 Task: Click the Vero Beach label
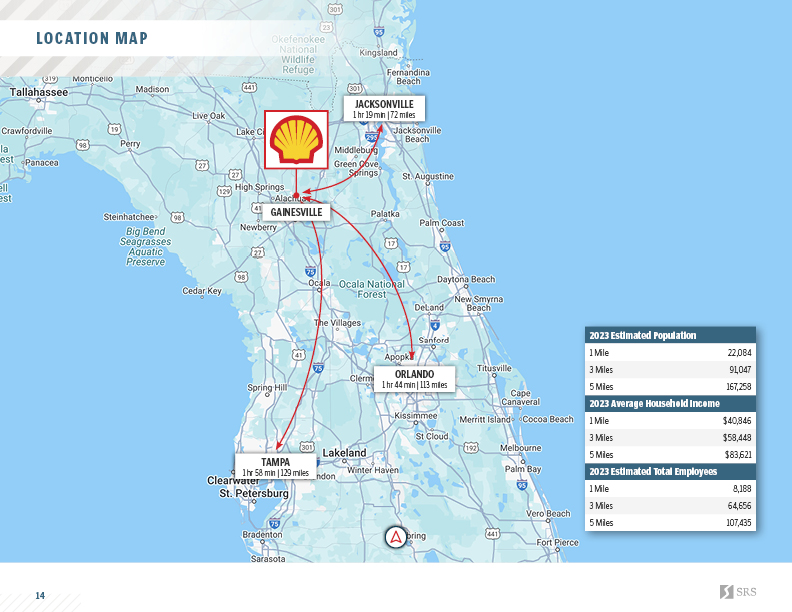point(548,514)
